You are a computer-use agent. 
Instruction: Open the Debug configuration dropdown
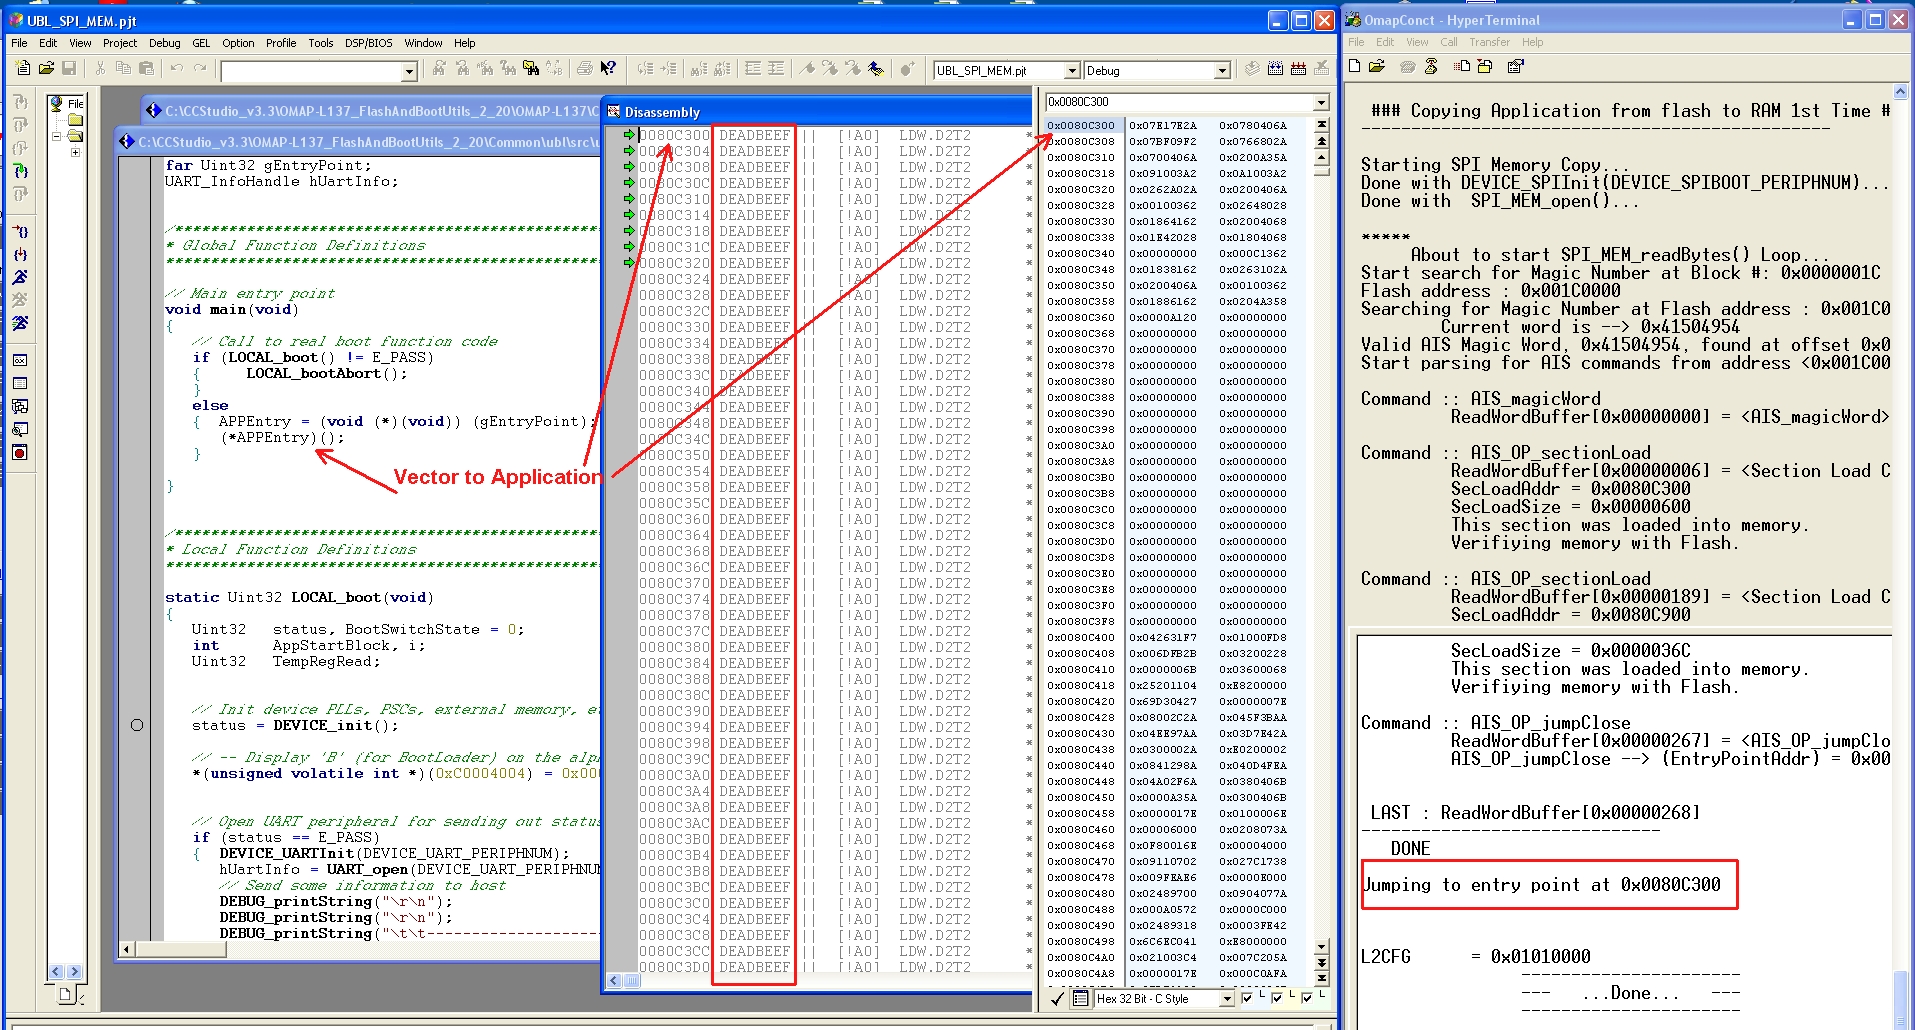tap(1222, 71)
